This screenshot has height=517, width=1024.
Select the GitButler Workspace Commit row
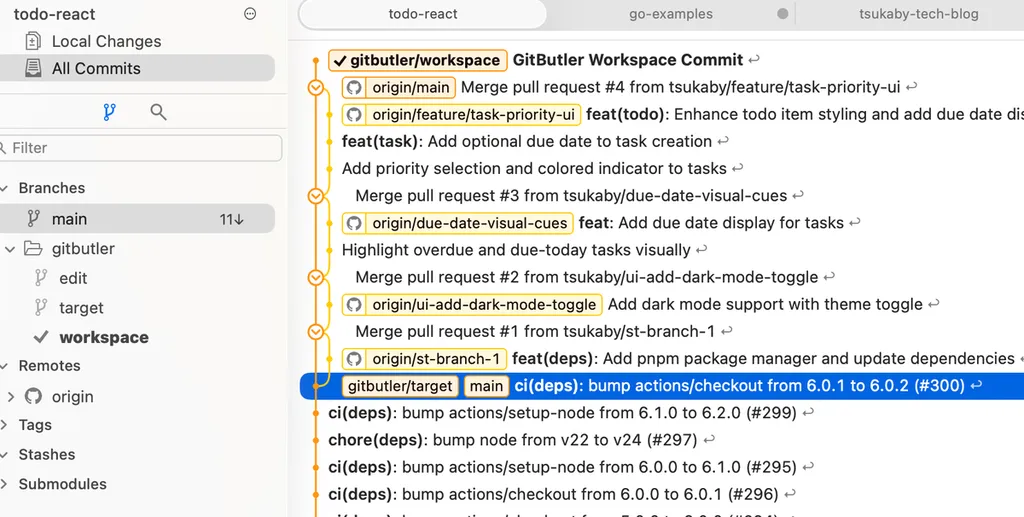pos(628,60)
